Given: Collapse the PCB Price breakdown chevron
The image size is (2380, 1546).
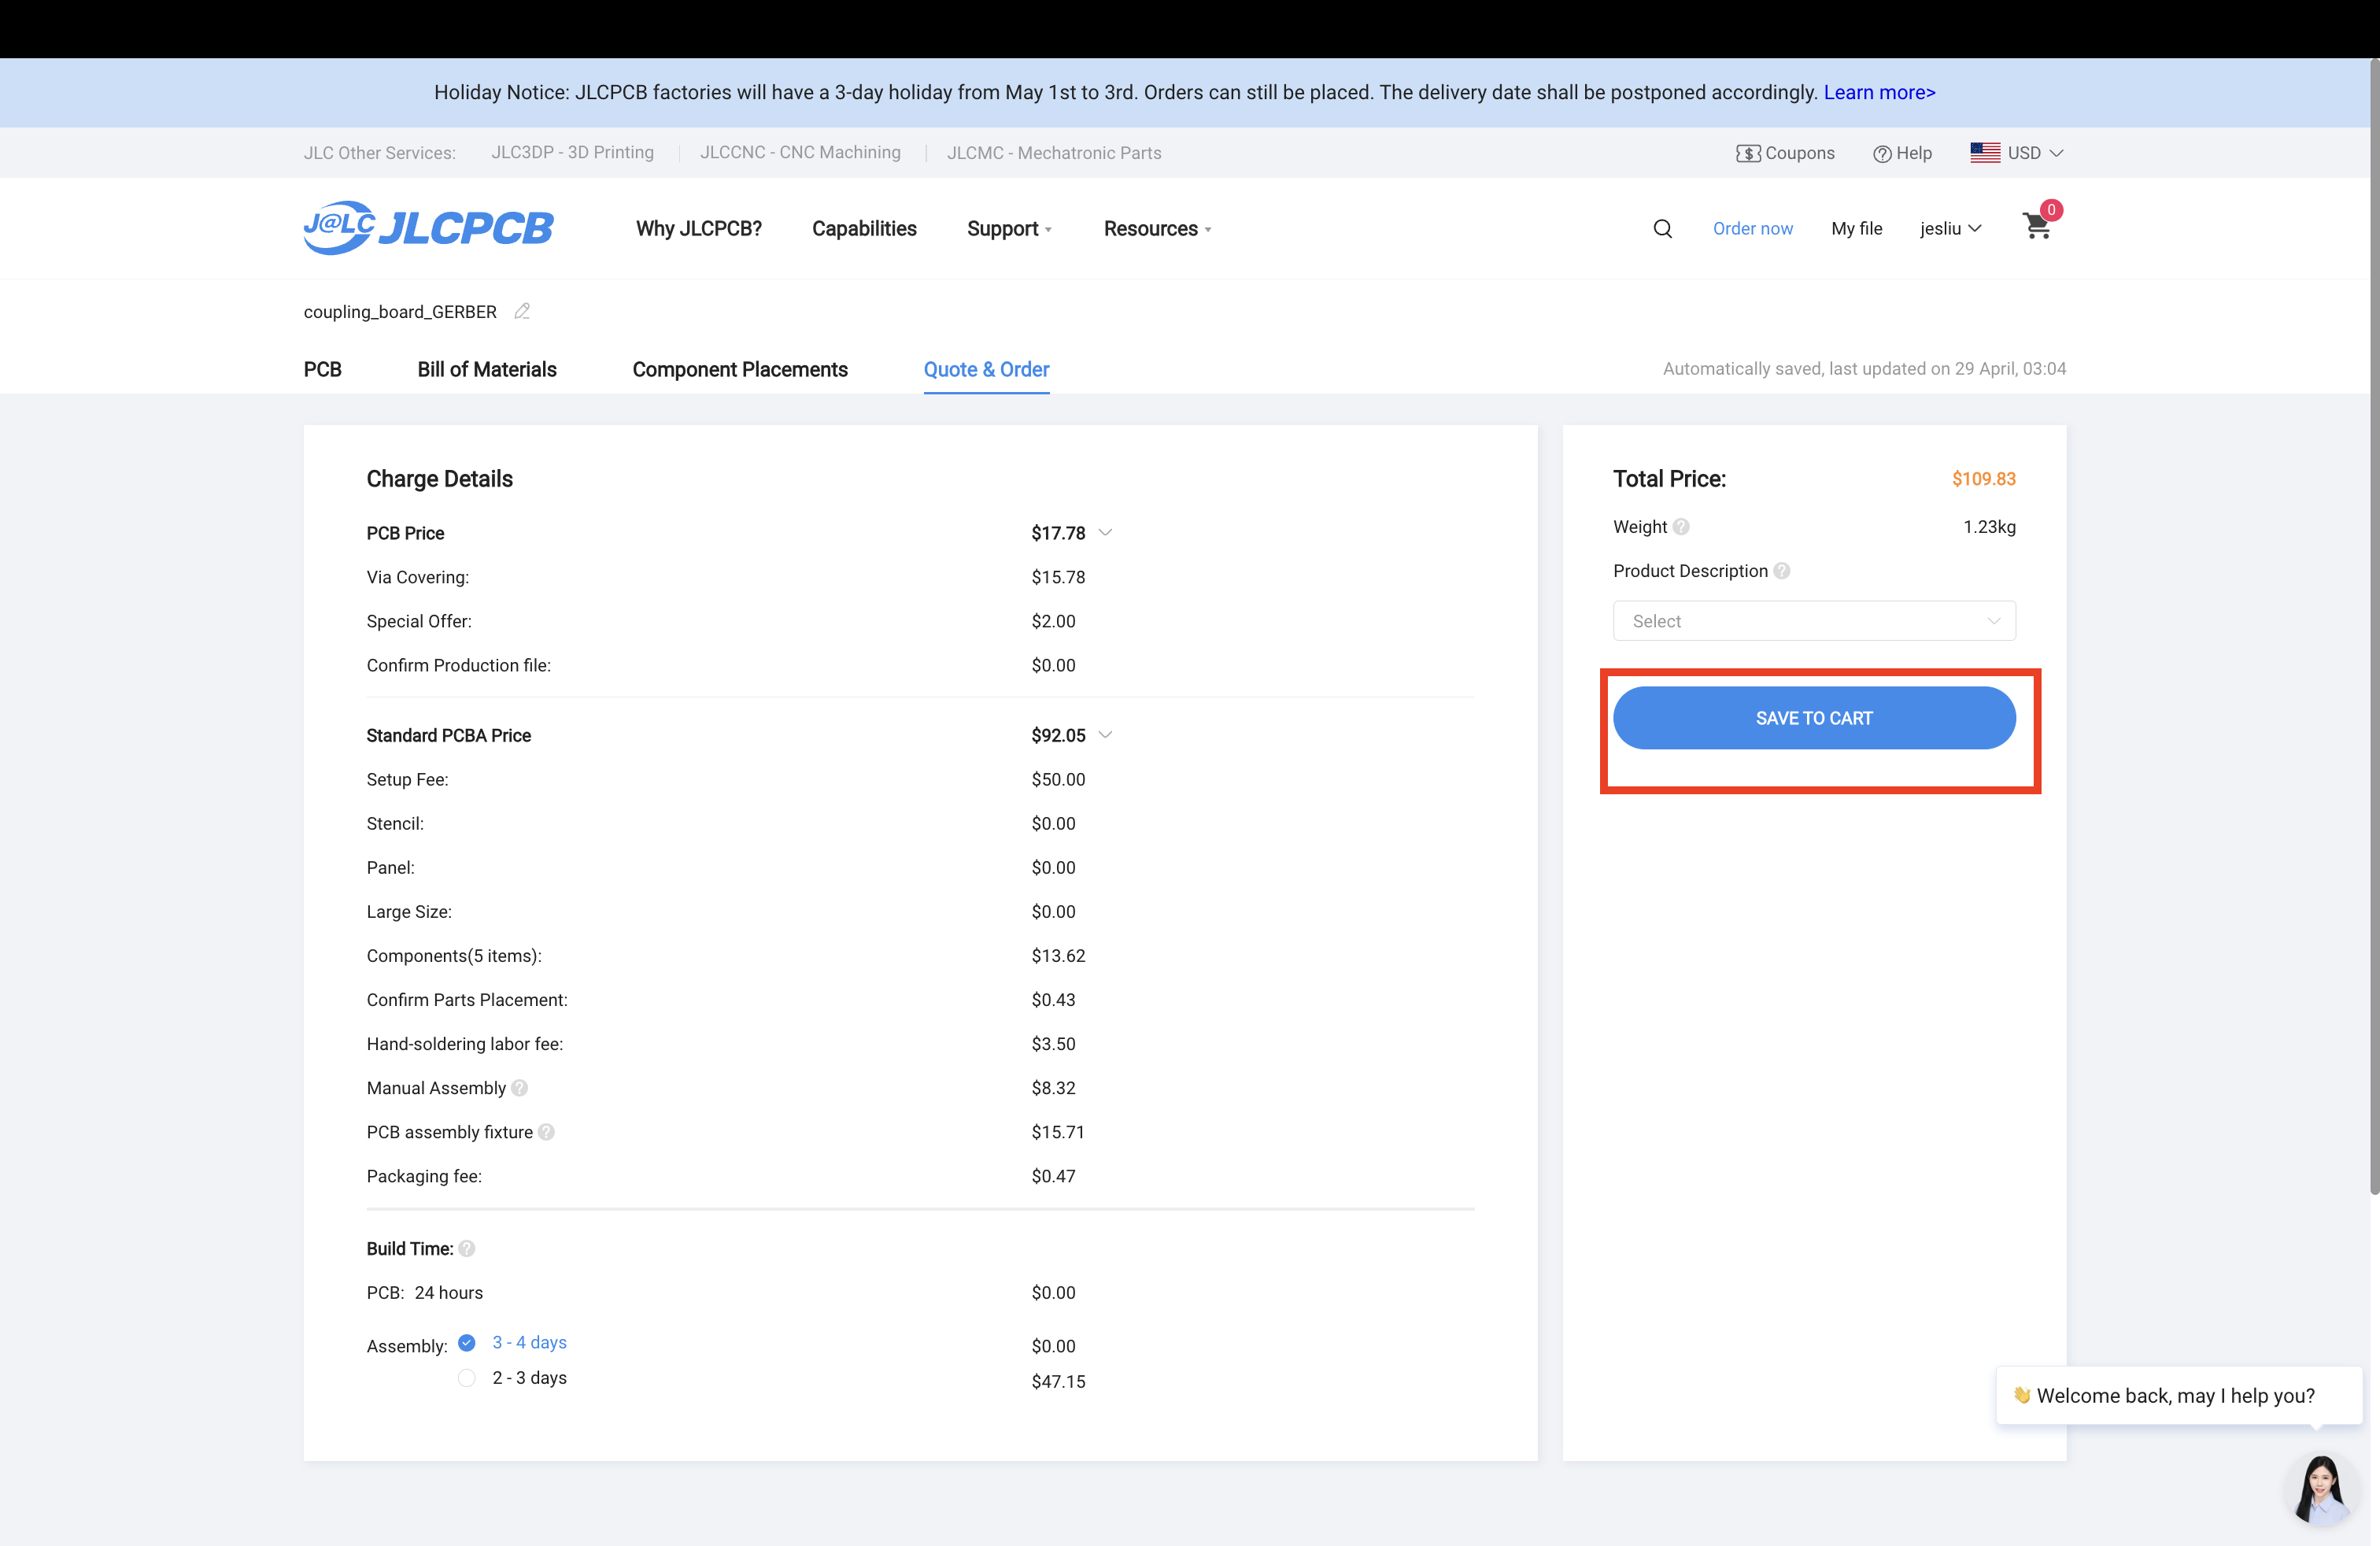Looking at the screenshot, I should coord(1105,533).
